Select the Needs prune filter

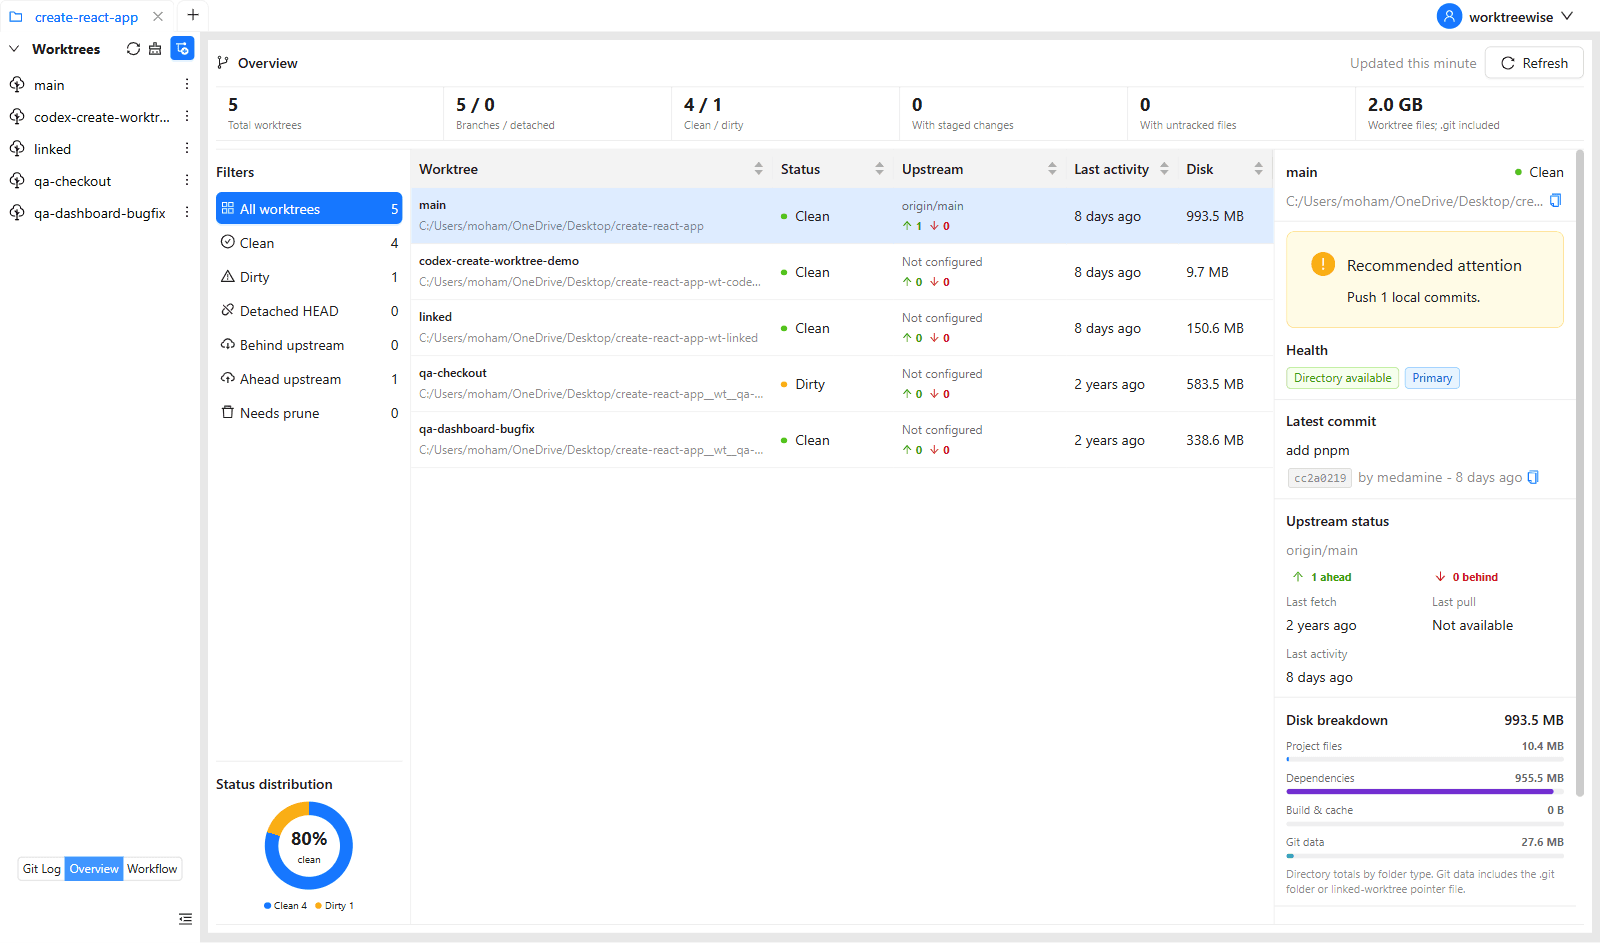pos(309,413)
